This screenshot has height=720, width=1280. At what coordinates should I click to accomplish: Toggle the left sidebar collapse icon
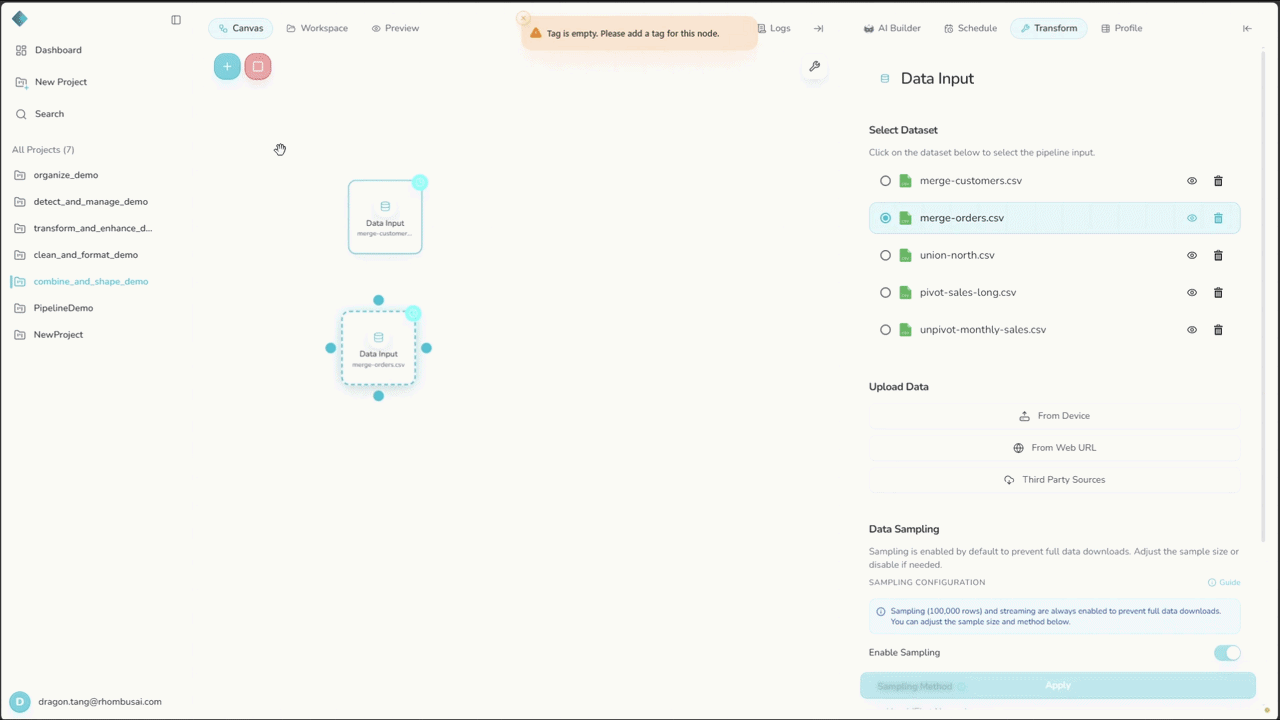click(176, 20)
